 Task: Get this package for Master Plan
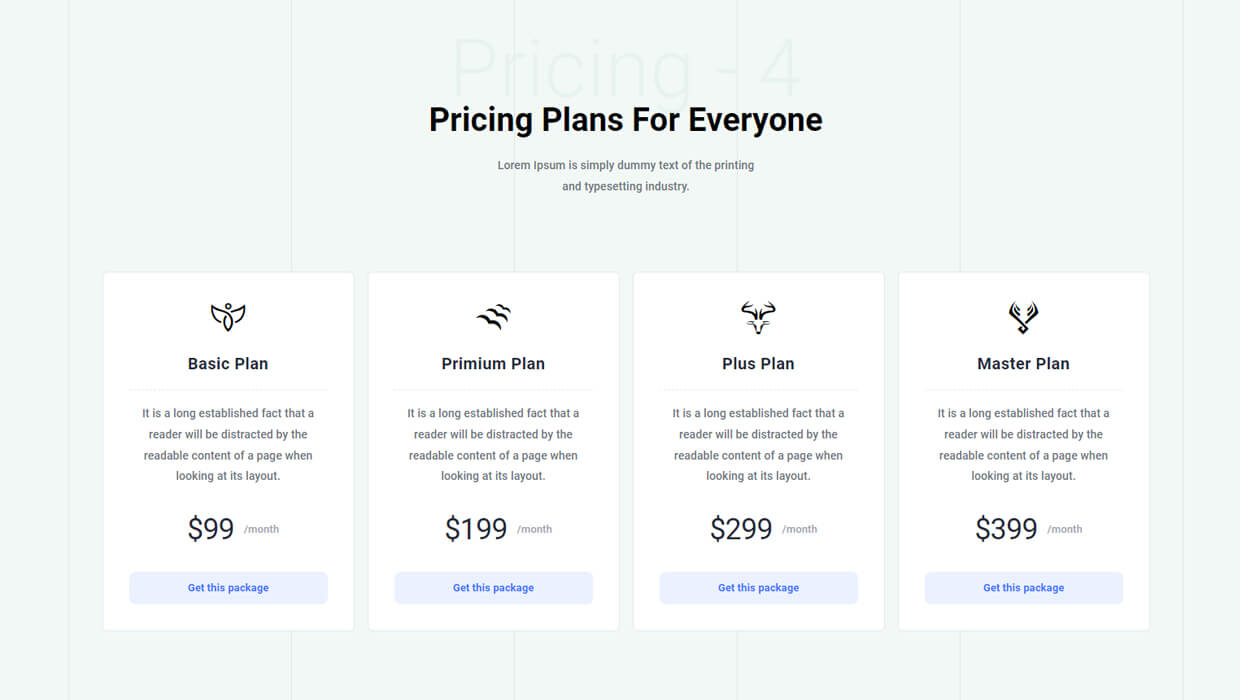1023,588
